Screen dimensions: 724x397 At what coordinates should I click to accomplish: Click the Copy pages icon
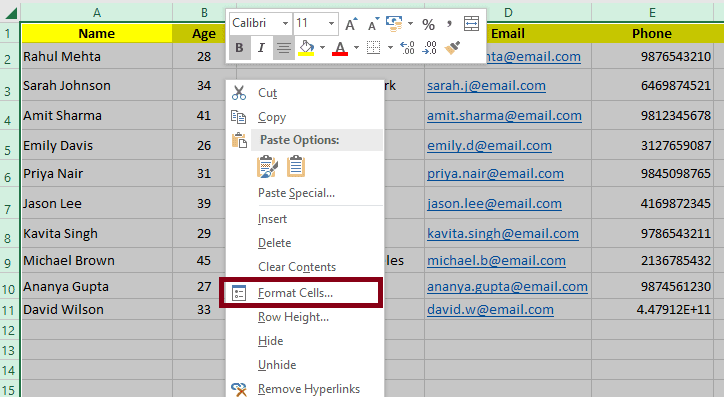pos(239,117)
